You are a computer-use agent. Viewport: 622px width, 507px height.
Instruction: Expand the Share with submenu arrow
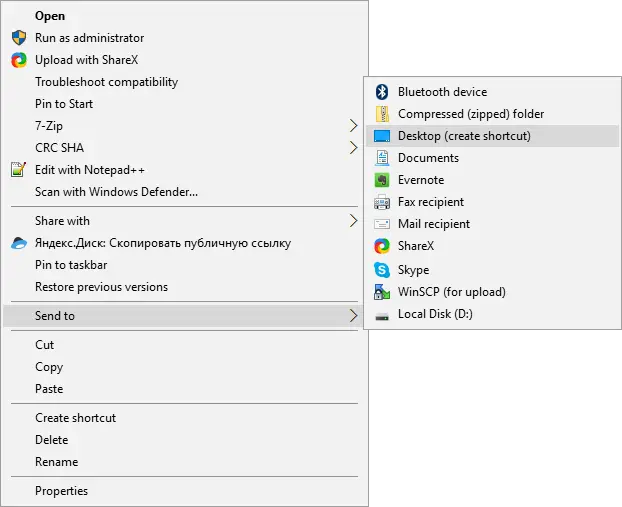[353, 221]
